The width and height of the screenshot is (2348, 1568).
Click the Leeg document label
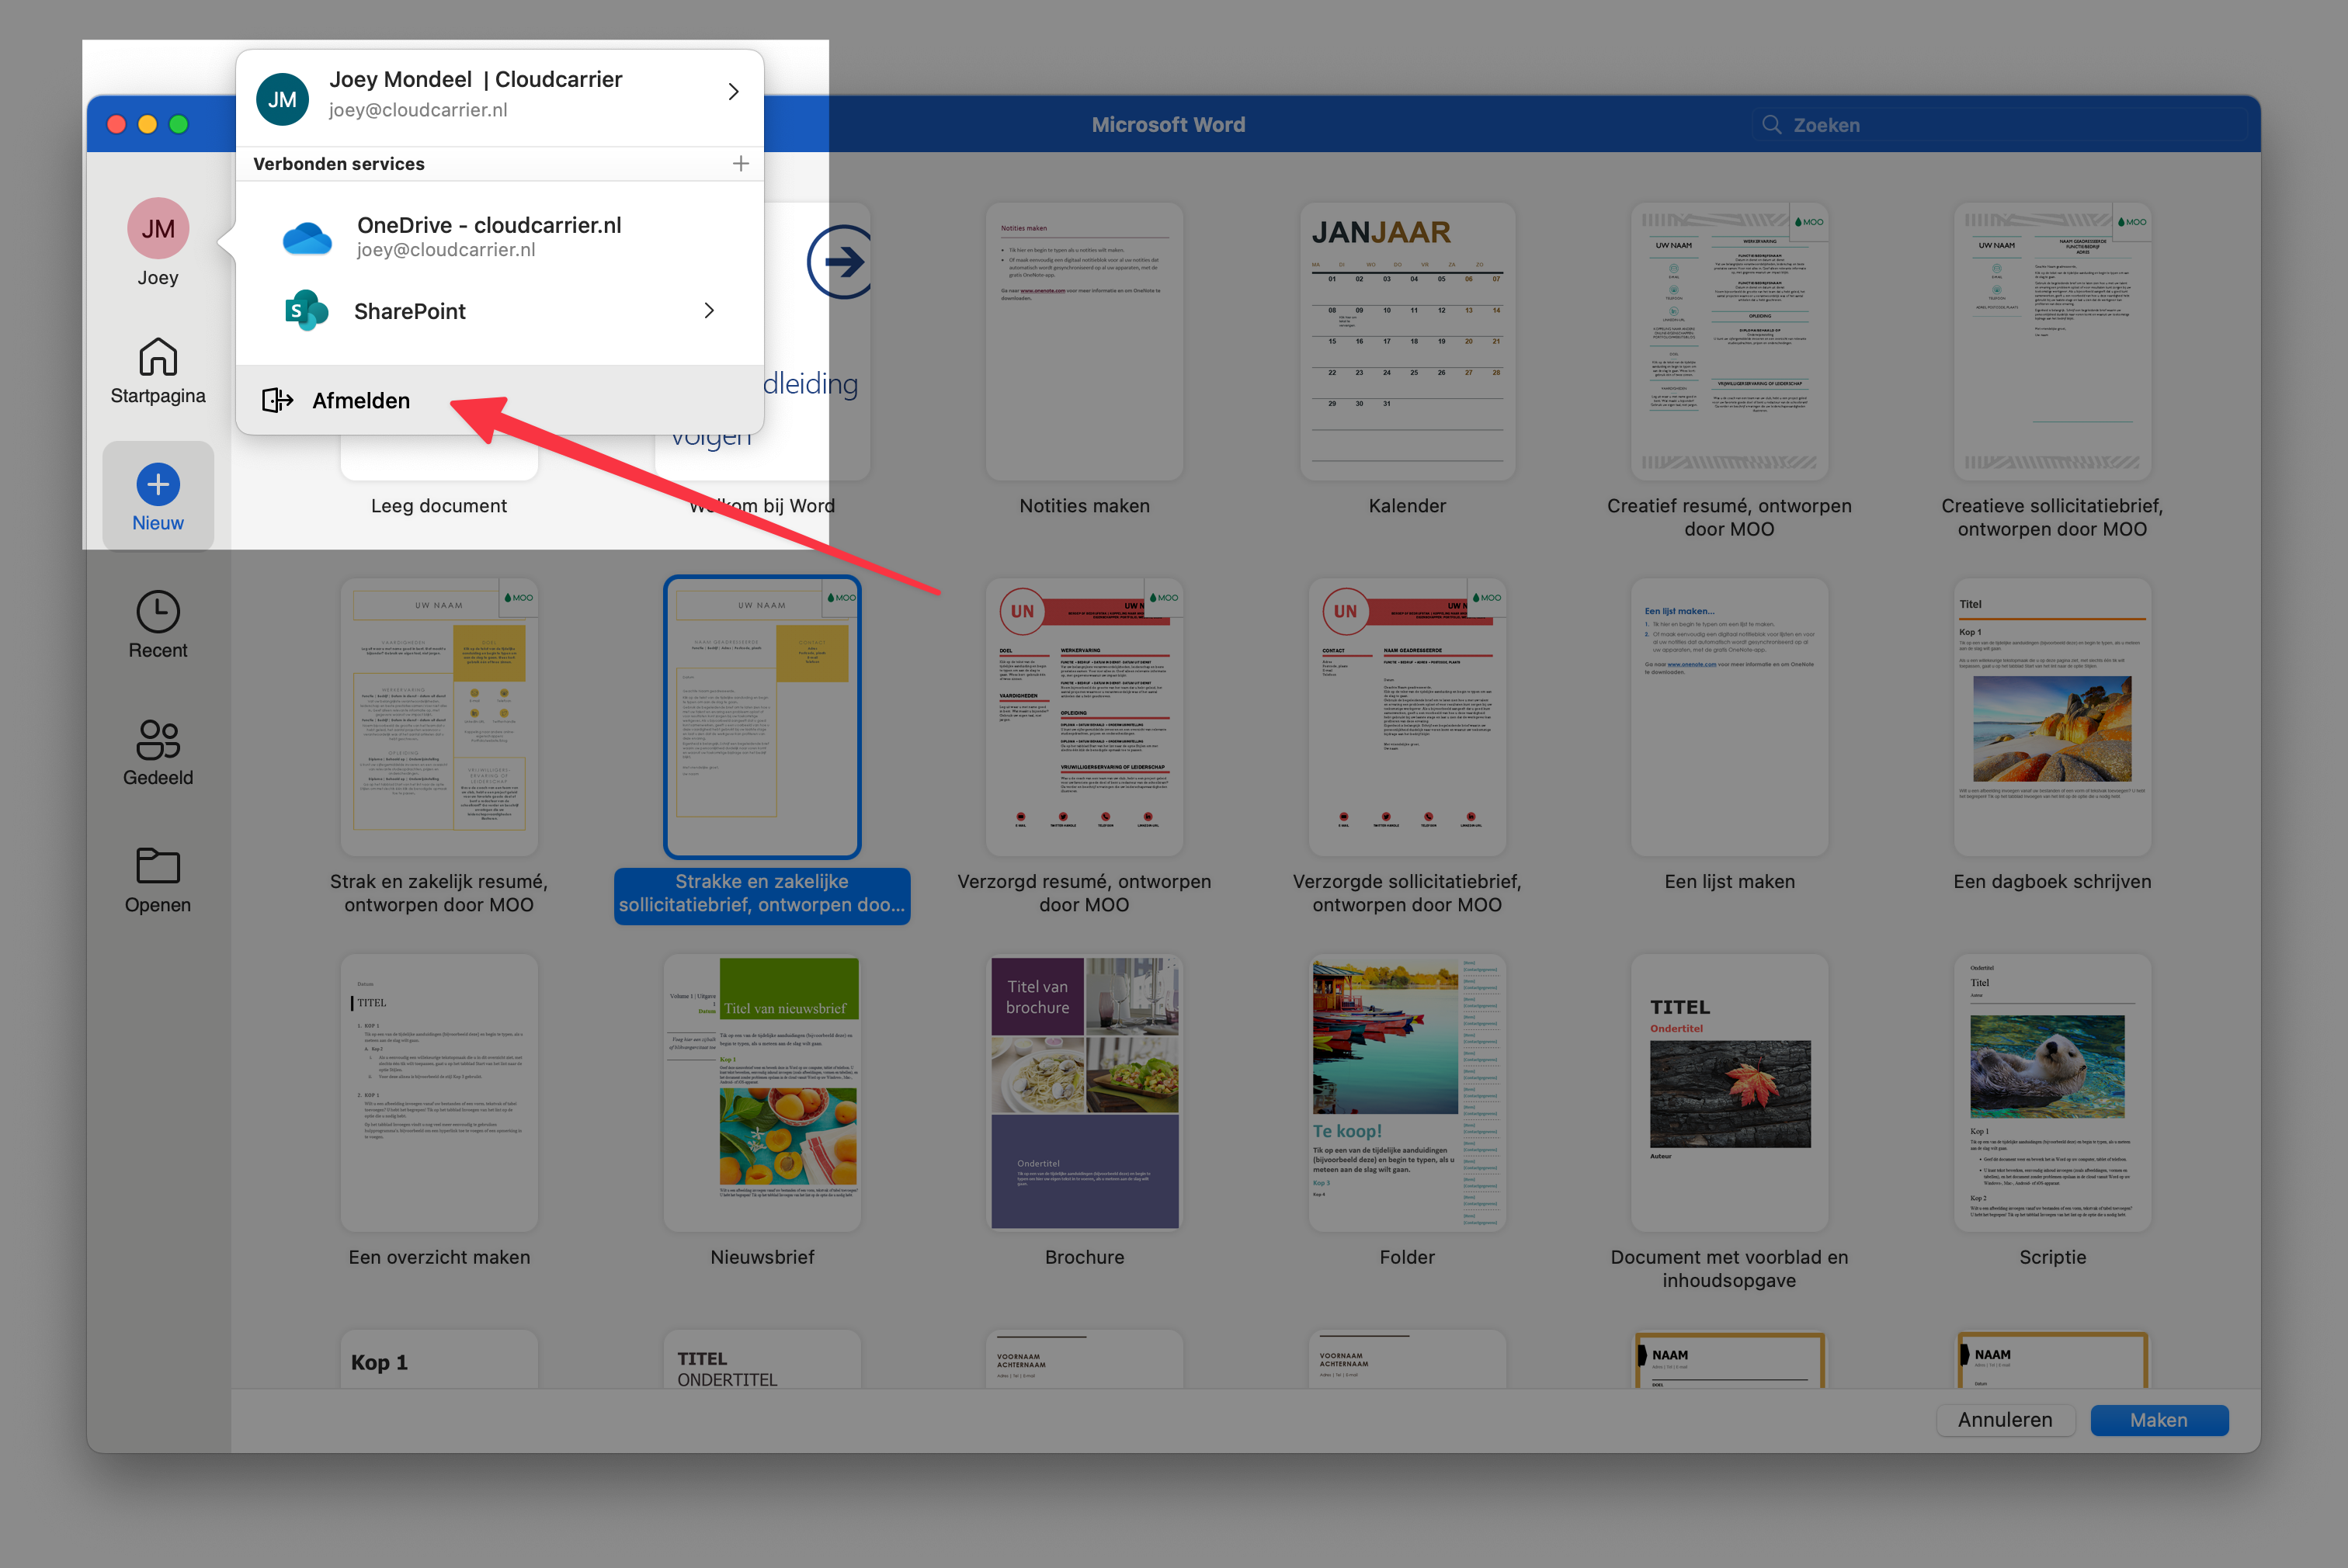coord(439,506)
